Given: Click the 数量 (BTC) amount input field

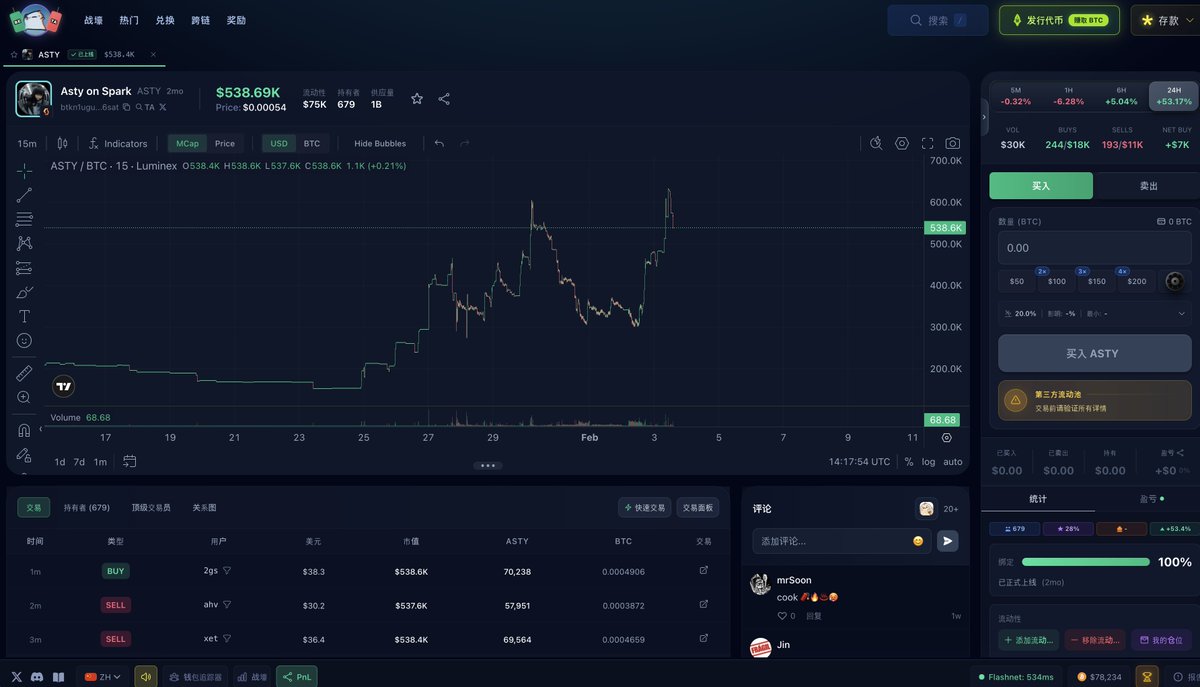Looking at the screenshot, I should pyautogui.click(x=1095, y=247).
